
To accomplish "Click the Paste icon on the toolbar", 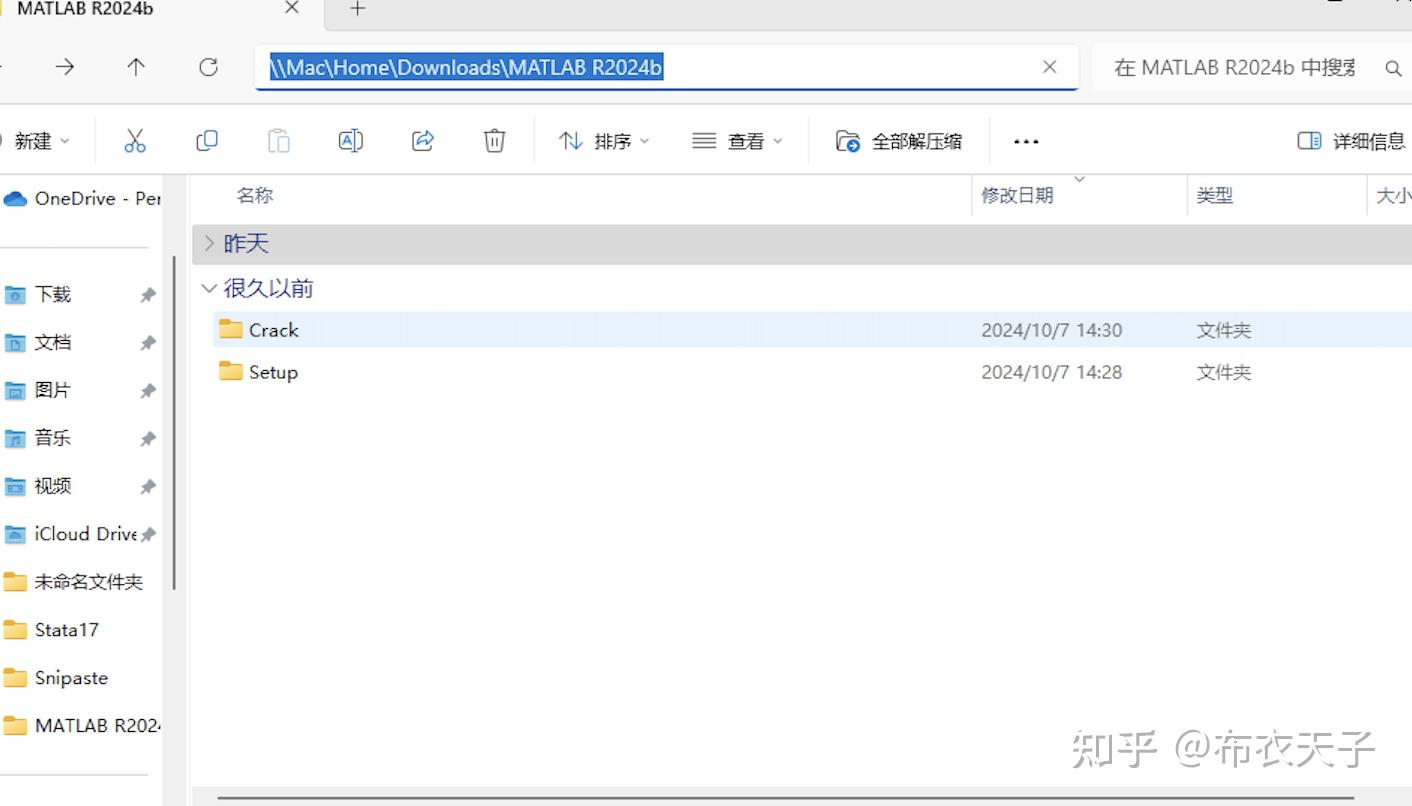I will click(279, 140).
